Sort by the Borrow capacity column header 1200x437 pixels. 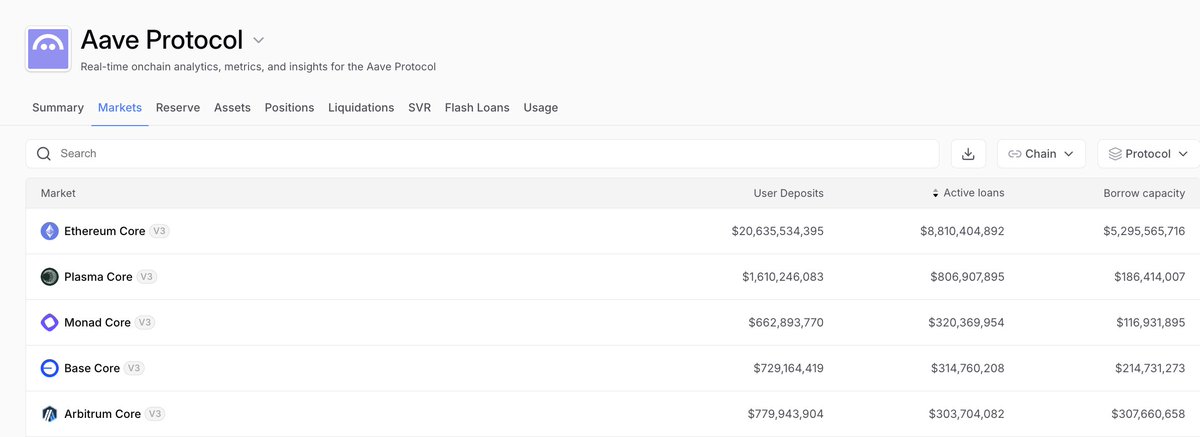[1144, 193]
